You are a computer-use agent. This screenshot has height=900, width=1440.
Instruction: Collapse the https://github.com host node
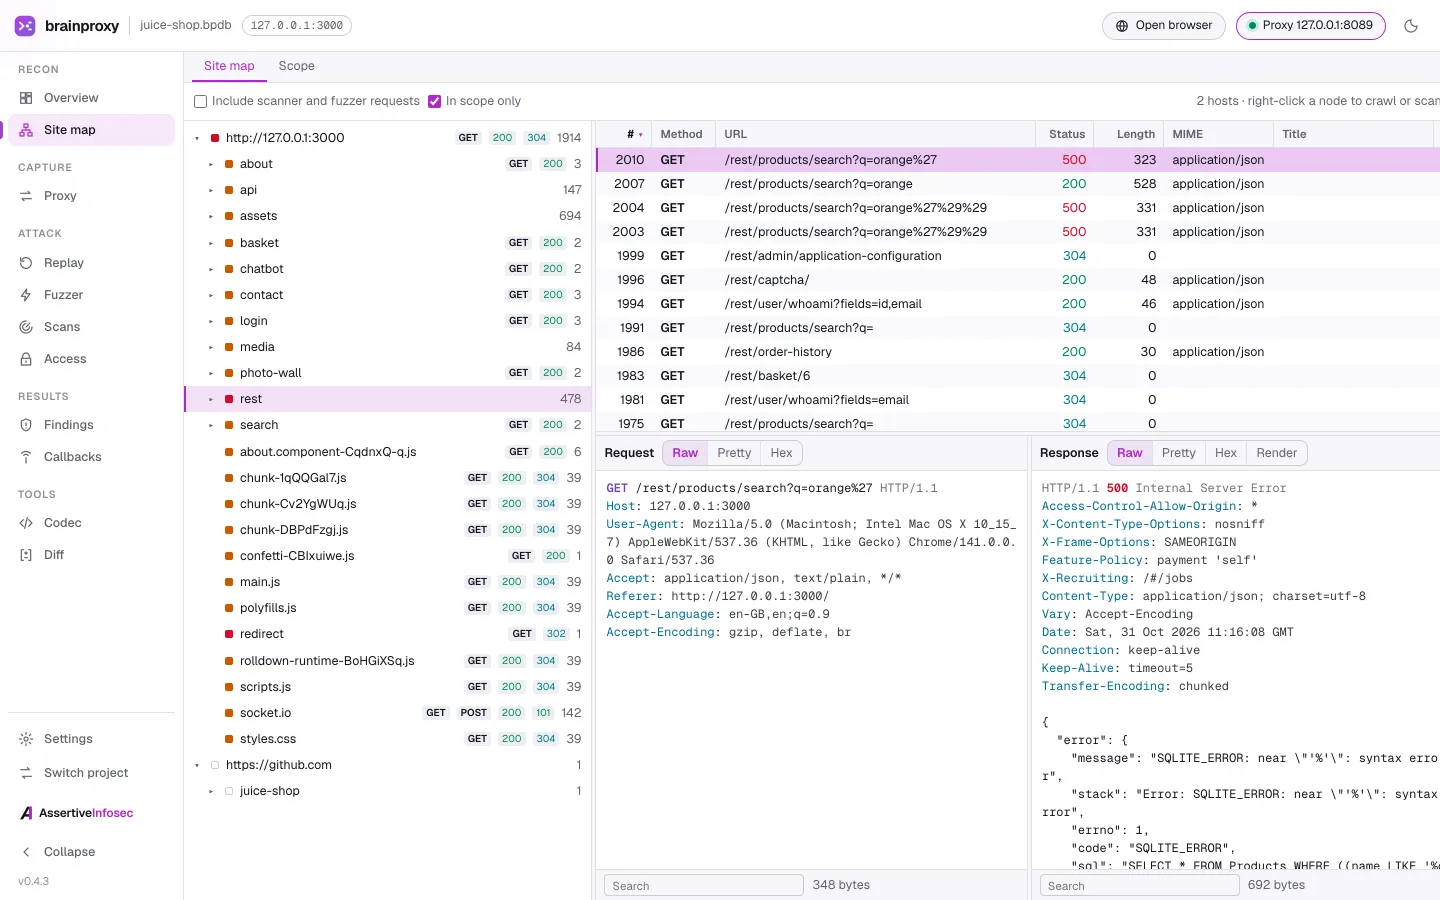(197, 765)
